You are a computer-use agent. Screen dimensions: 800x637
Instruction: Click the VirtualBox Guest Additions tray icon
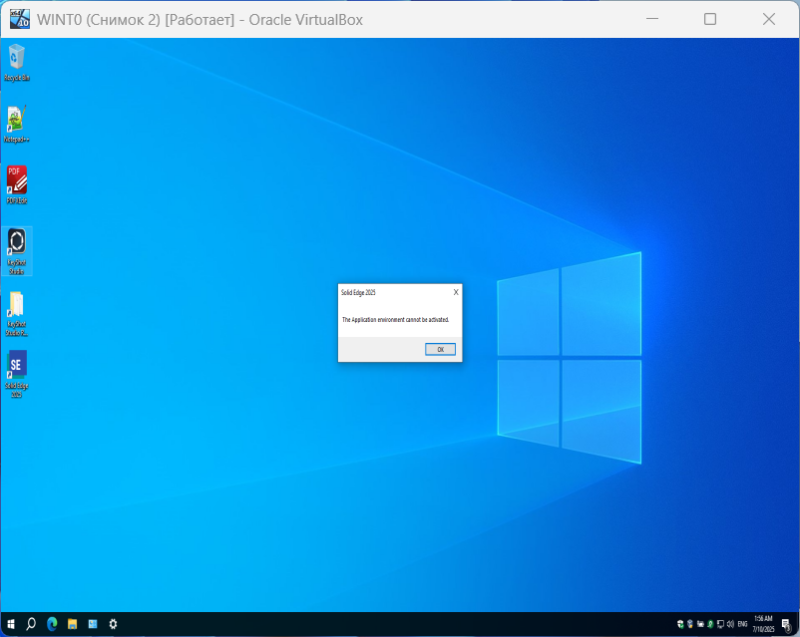690,624
